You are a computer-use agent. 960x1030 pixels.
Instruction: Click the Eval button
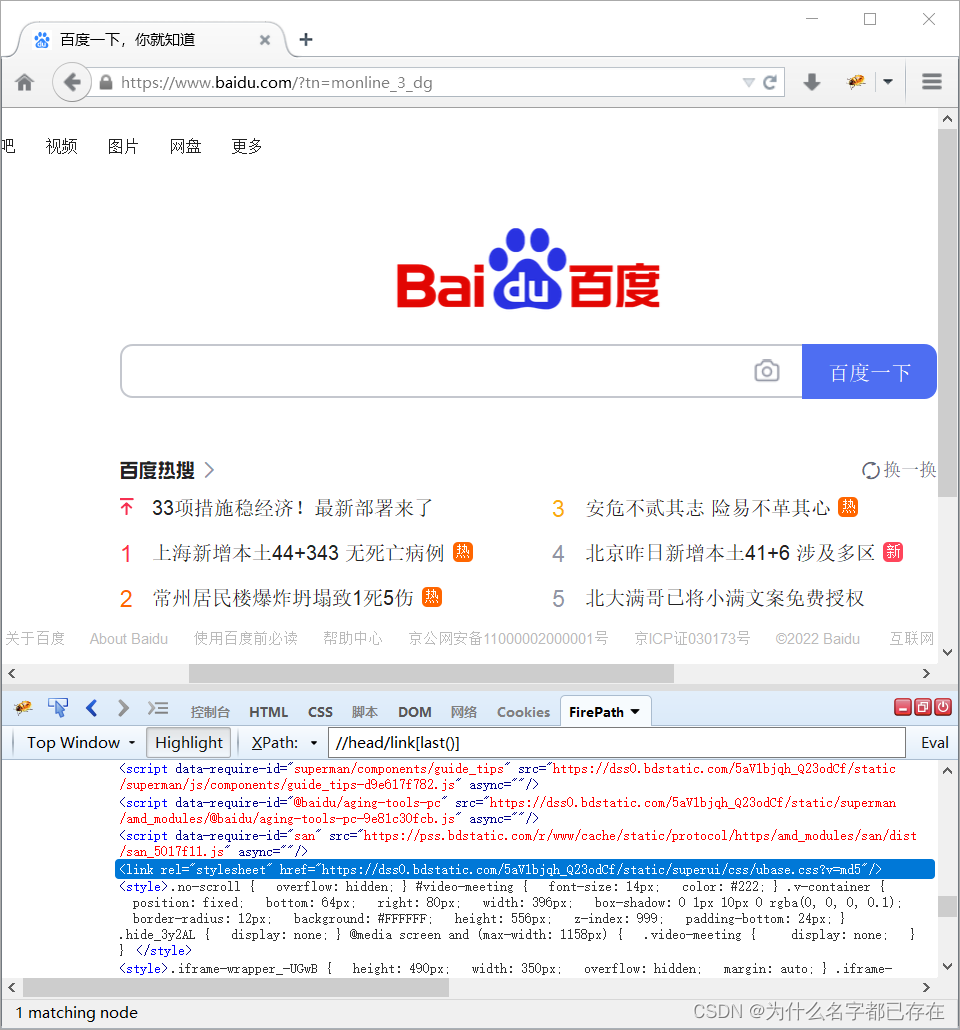click(x=934, y=743)
